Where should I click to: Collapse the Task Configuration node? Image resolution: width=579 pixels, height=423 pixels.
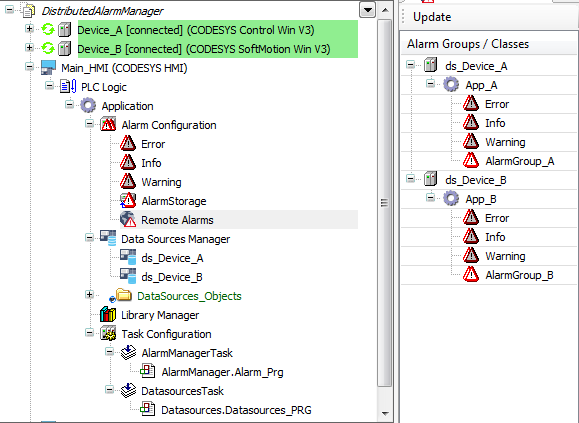tap(89, 332)
